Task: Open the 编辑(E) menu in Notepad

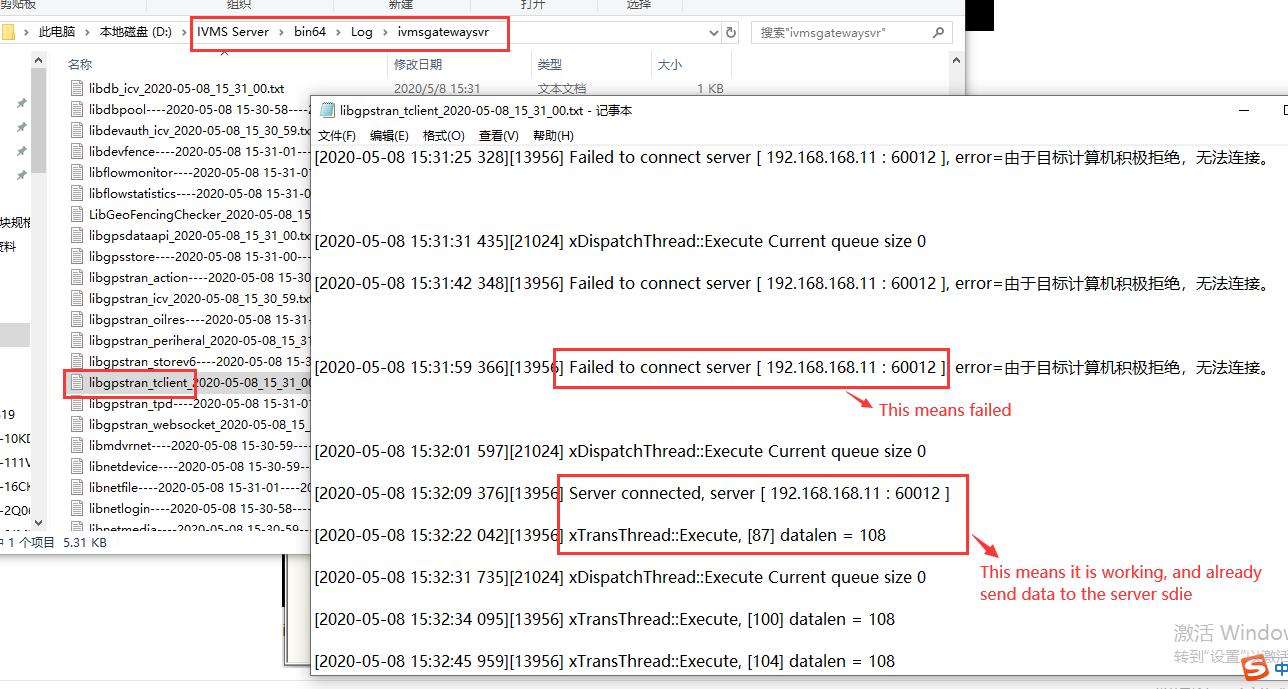Action: pyautogui.click(x=389, y=136)
